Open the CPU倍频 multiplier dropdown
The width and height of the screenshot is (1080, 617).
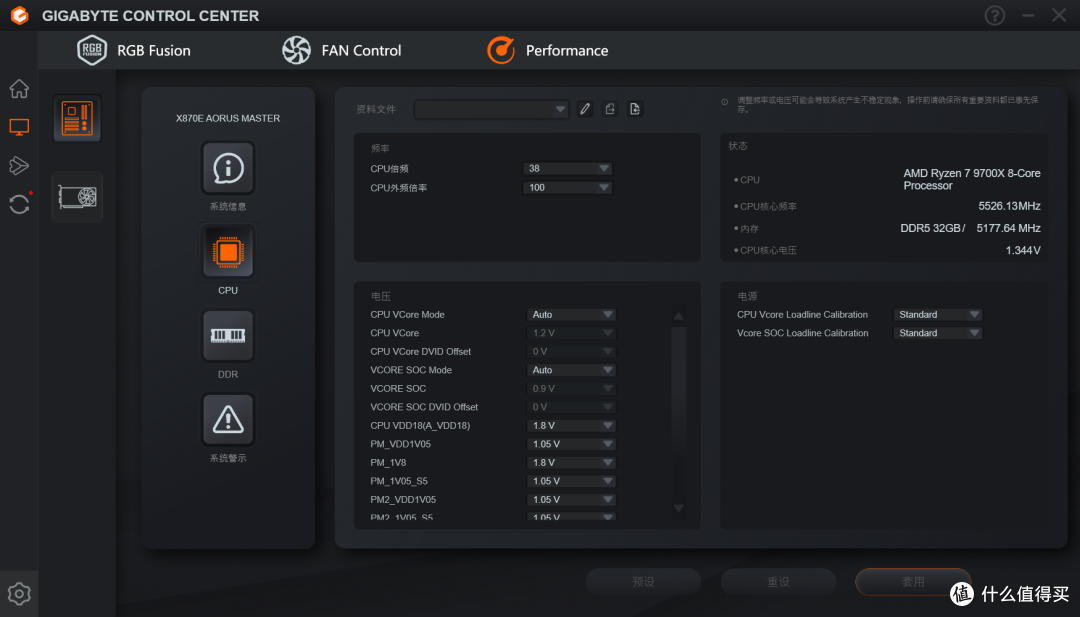568,169
